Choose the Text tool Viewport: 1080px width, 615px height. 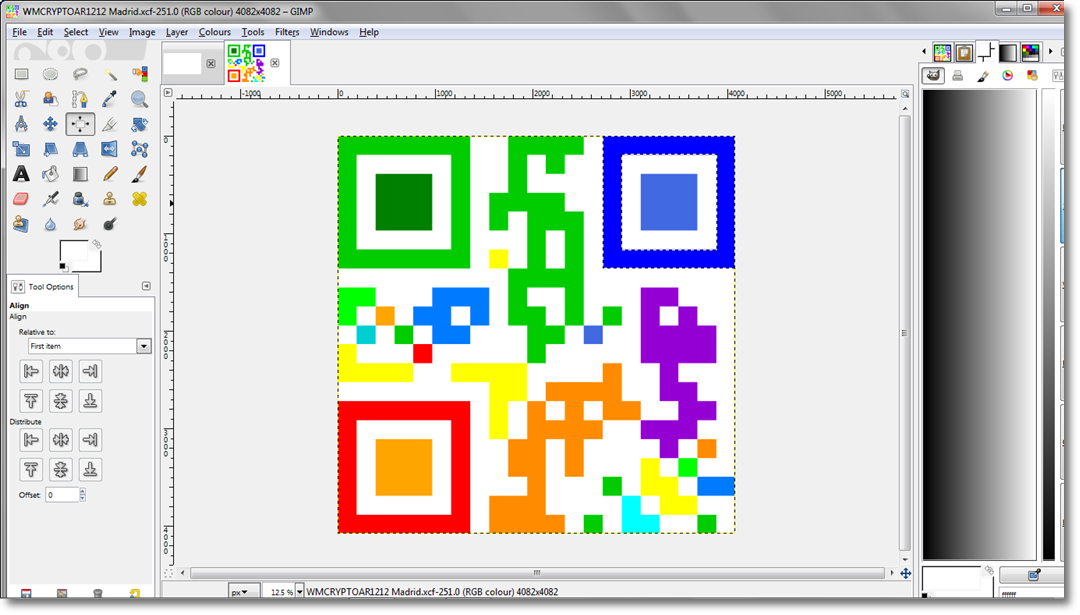coord(21,174)
